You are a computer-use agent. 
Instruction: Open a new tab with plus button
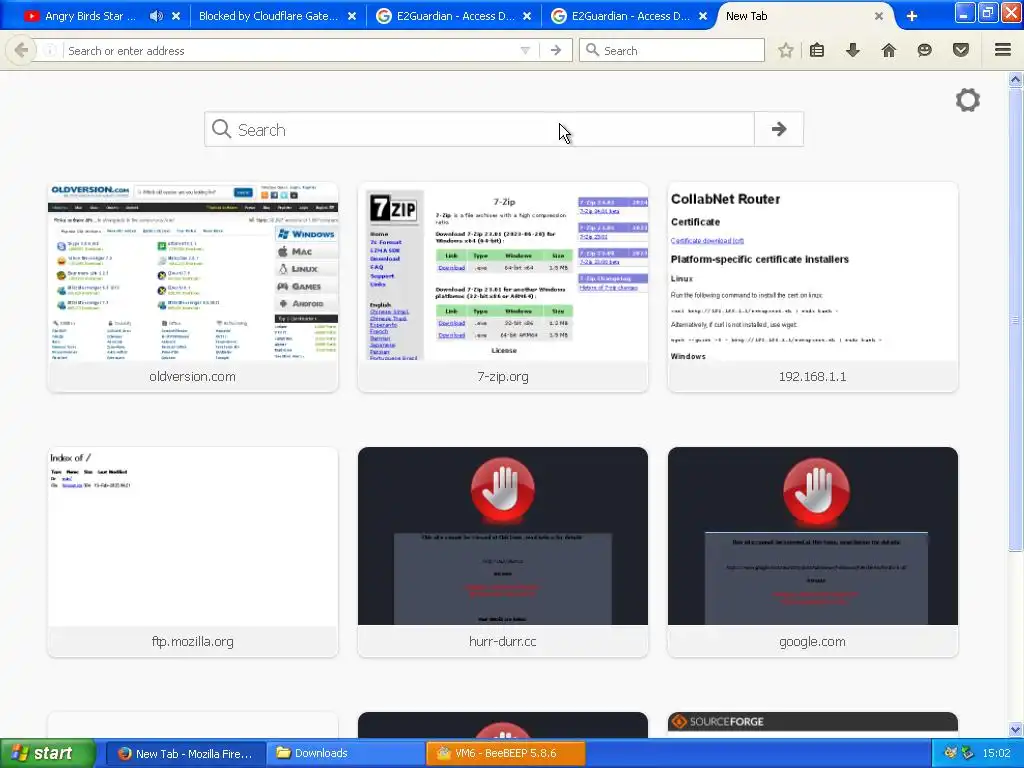(912, 16)
